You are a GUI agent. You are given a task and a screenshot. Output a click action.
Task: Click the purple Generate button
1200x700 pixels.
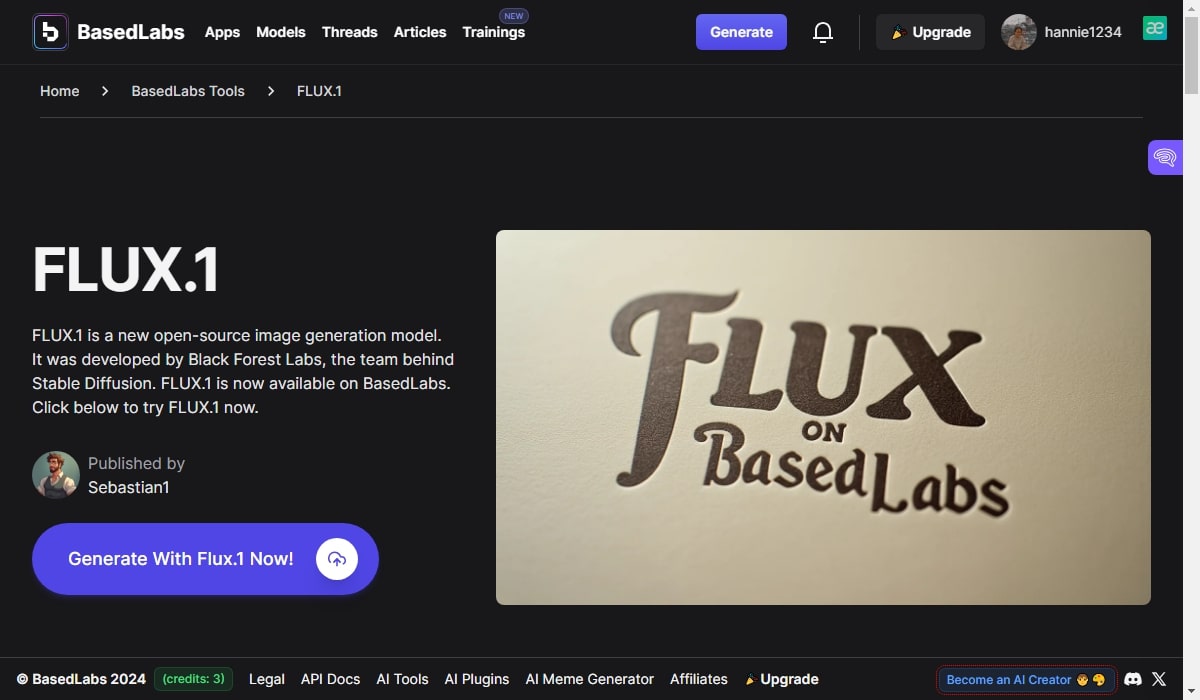(x=741, y=32)
